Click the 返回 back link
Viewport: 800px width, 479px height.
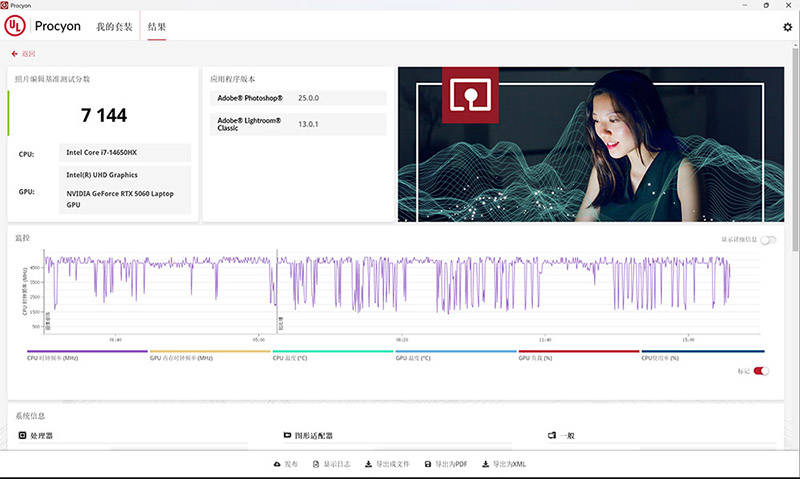point(28,54)
